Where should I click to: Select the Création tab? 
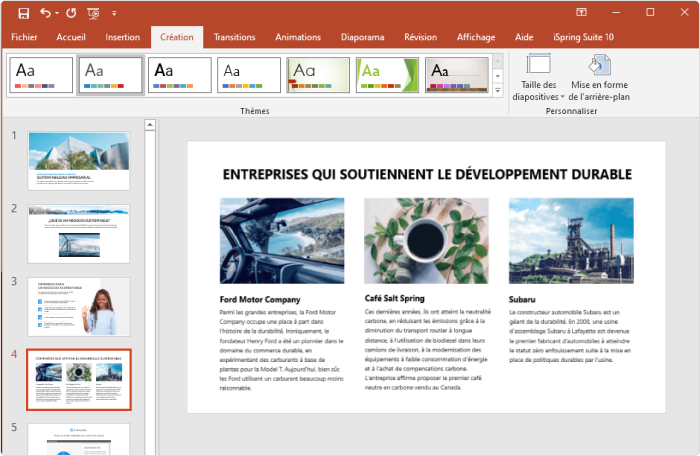click(x=177, y=37)
